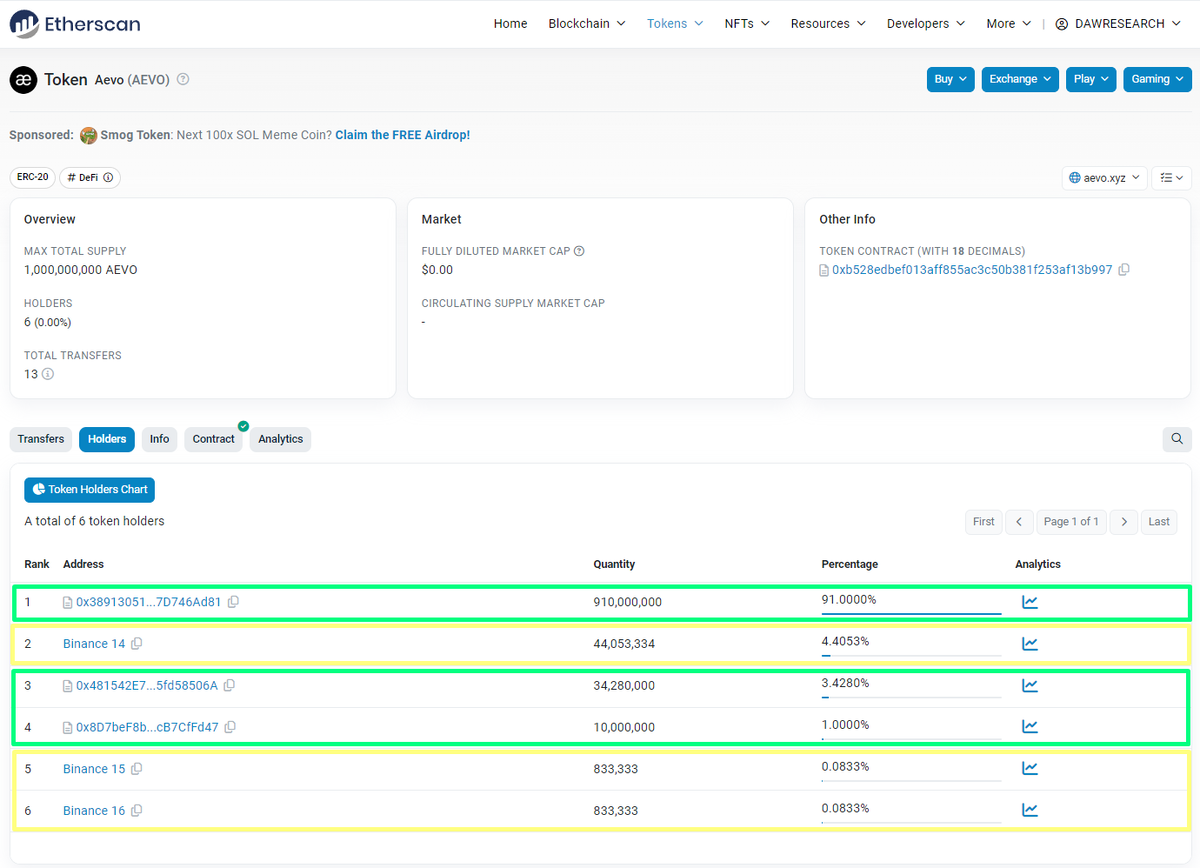Expand the Play dropdown
Screen dimensions: 1200x868
tap(1091, 79)
